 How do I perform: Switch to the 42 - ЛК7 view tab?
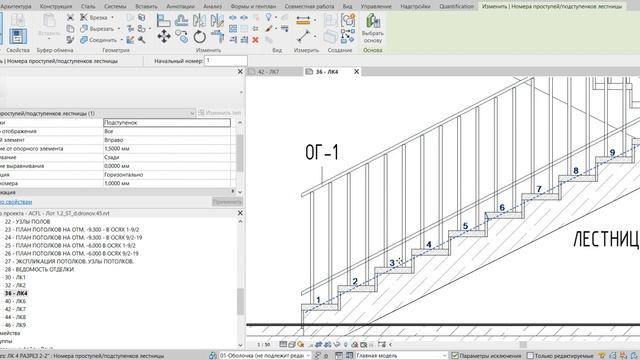coord(269,71)
